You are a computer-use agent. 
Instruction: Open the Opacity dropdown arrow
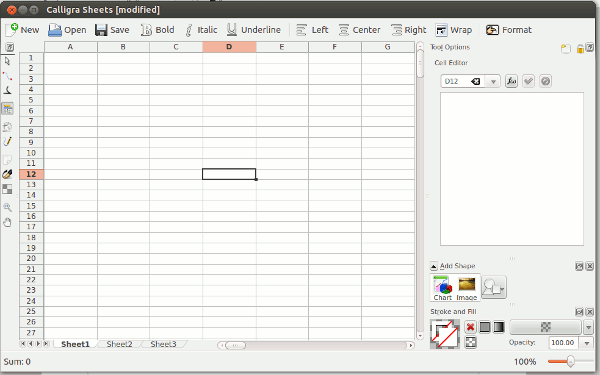587,343
